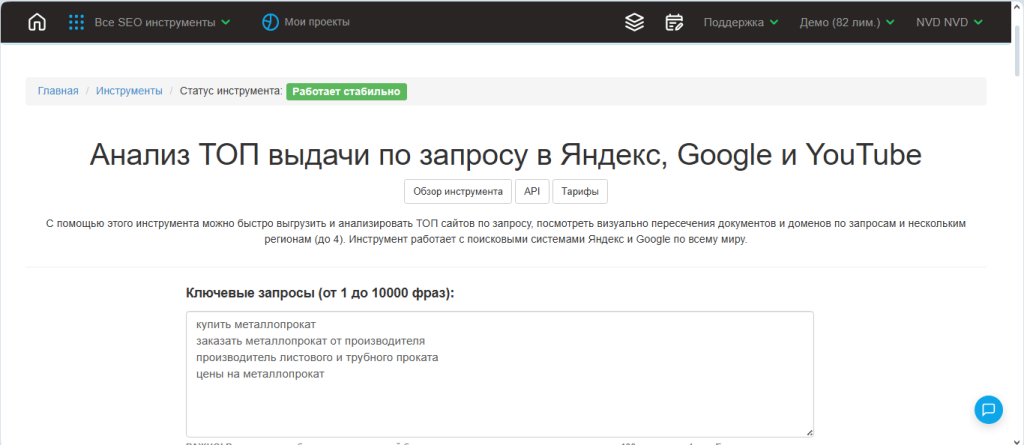Screen dimensions: 1024x445
Task: Navigate to the Инструменты breadcrumb link
Action: 129,91
